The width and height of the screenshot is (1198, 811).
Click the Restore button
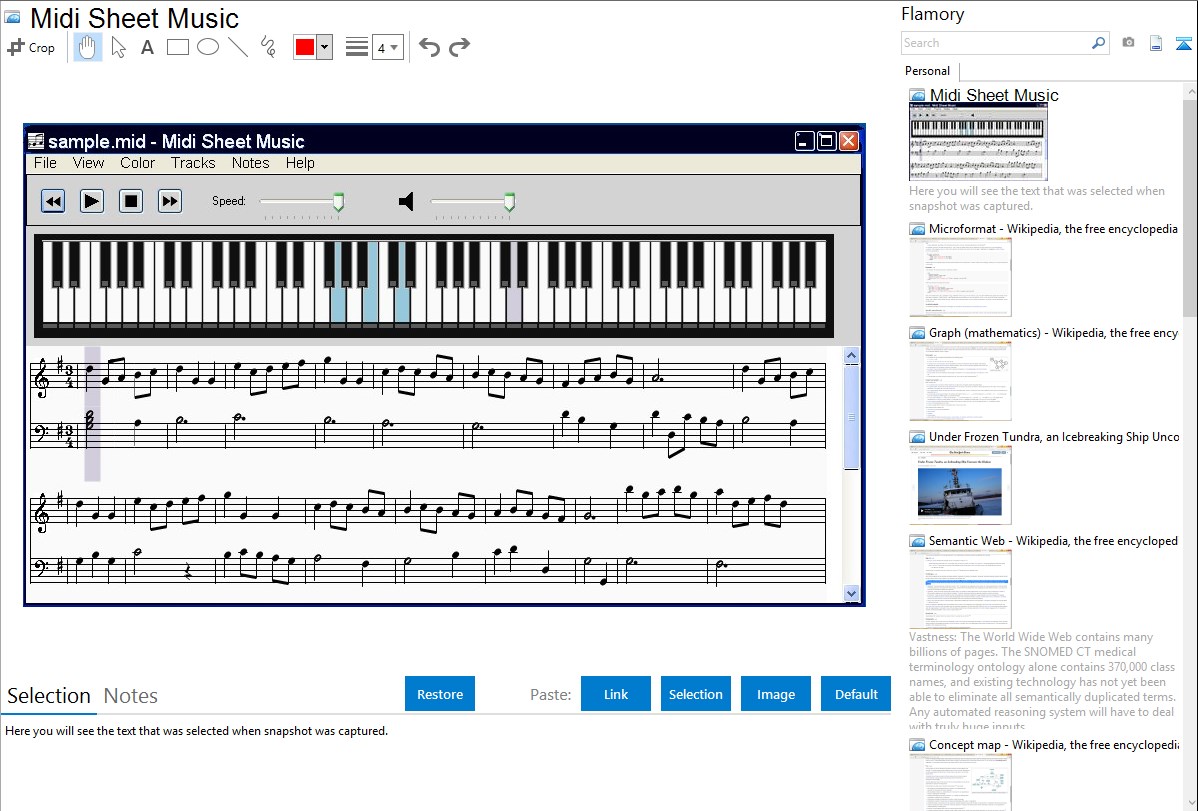(440, 694)
